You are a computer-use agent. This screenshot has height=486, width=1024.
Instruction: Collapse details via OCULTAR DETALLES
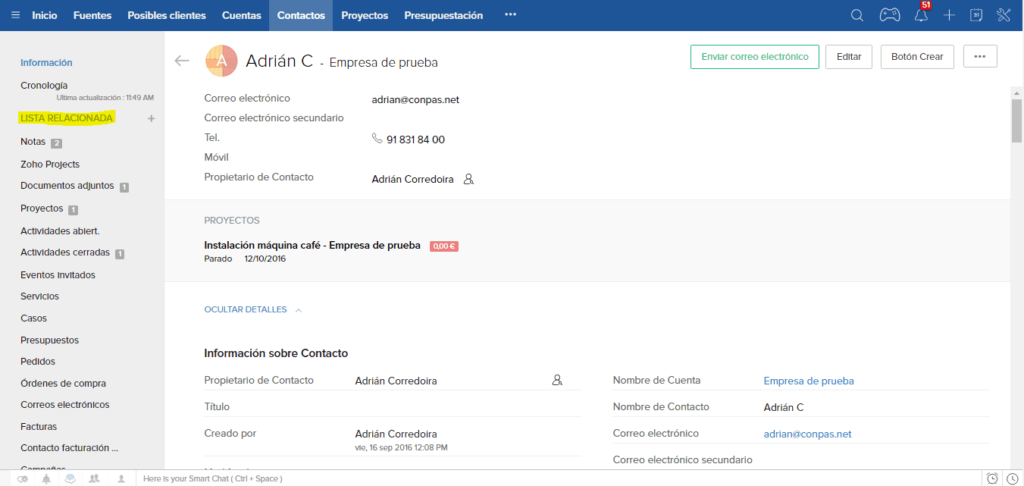pos(253,310)
